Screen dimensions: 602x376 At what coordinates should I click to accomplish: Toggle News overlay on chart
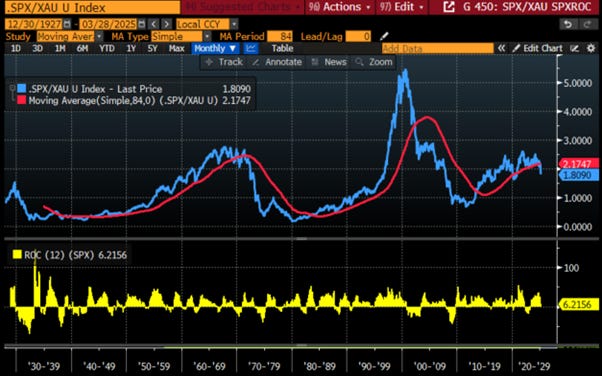[329, 62]
